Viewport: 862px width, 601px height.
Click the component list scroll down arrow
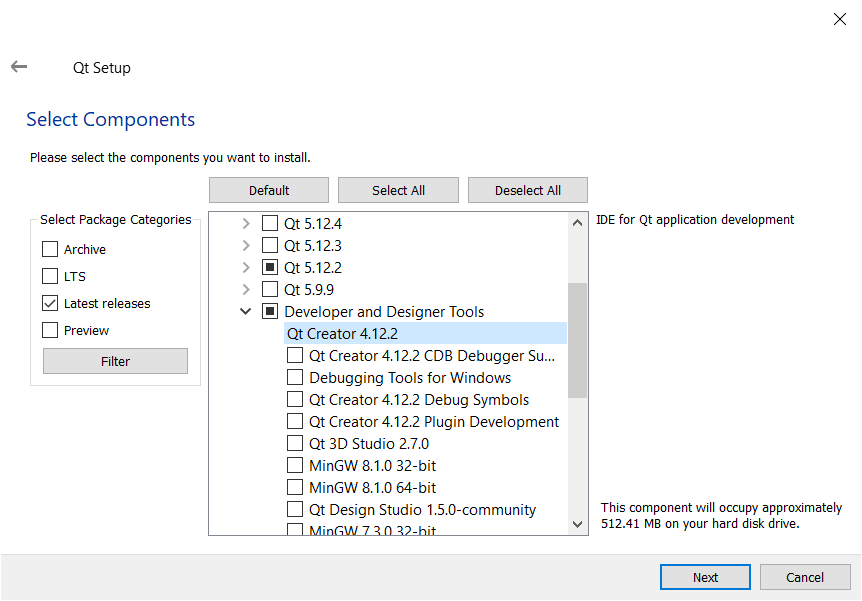pos(577,524)
